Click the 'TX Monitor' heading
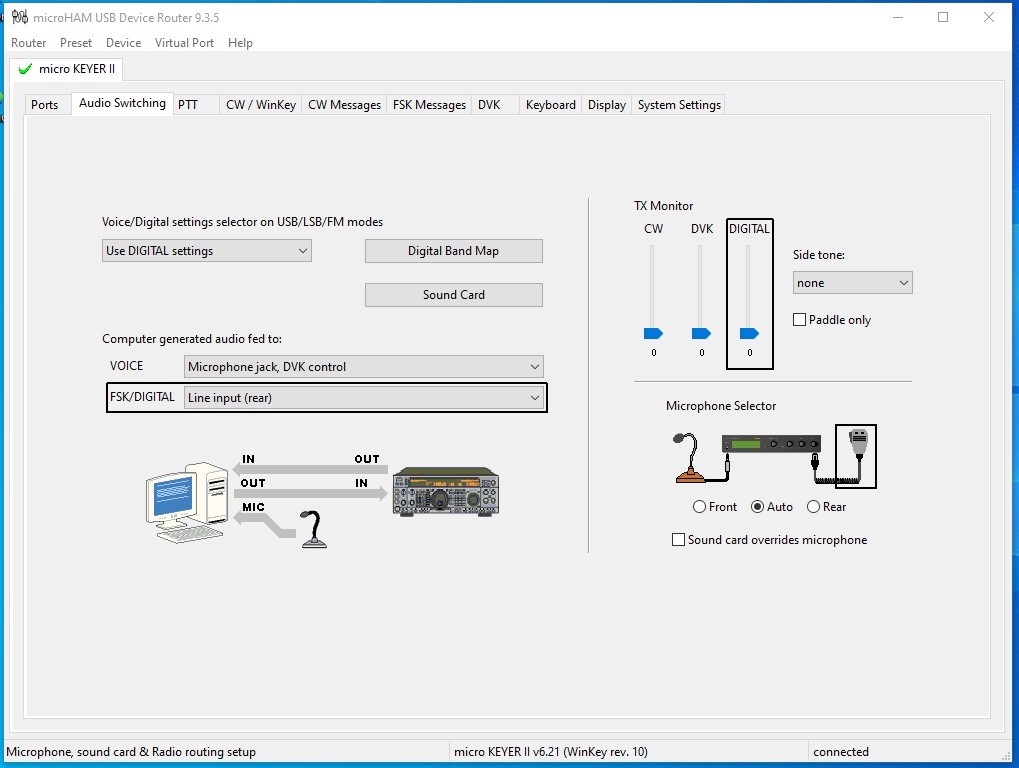Screen dimensions: 1019x768 [x=664, y=206]
